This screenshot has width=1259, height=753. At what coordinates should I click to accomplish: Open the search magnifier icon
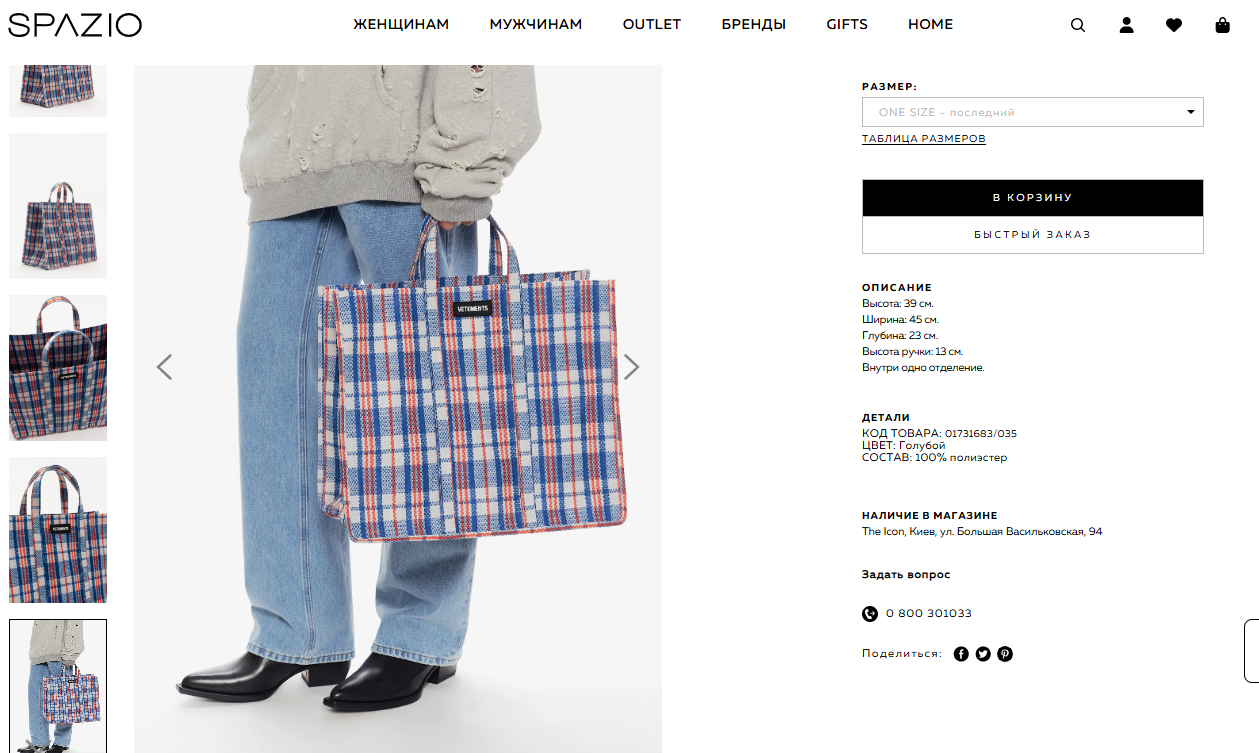click(x=1077, y=25)
